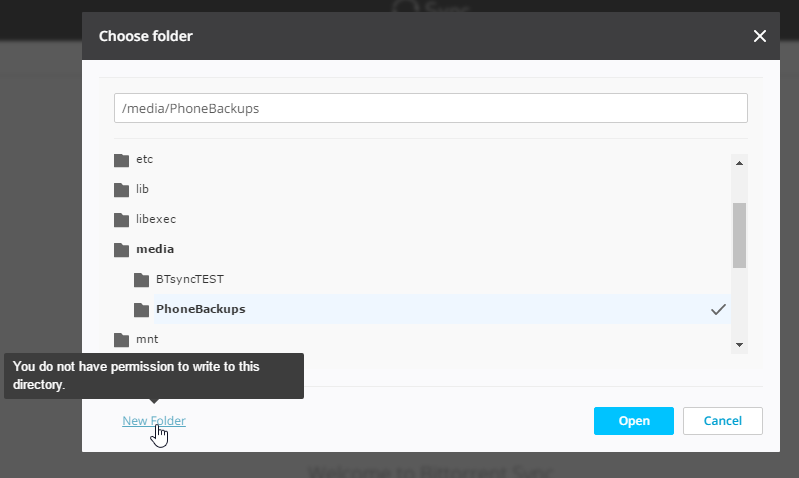Image resolution: width=799 pixels, height=478 pixels.
Task: Confirm selection with the Open button
Action: pyautogui.click(x=634, y=421)
